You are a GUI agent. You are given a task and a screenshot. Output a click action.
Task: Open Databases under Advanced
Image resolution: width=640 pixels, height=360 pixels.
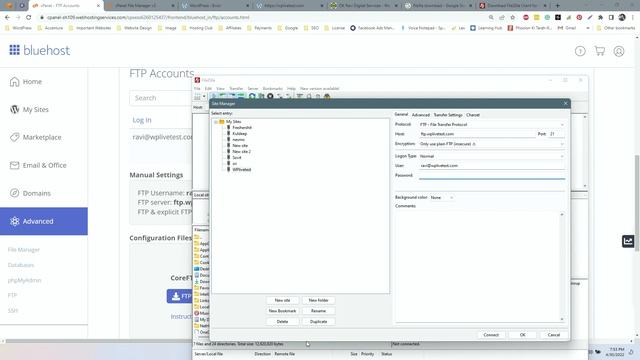click(x=21, y=265)
